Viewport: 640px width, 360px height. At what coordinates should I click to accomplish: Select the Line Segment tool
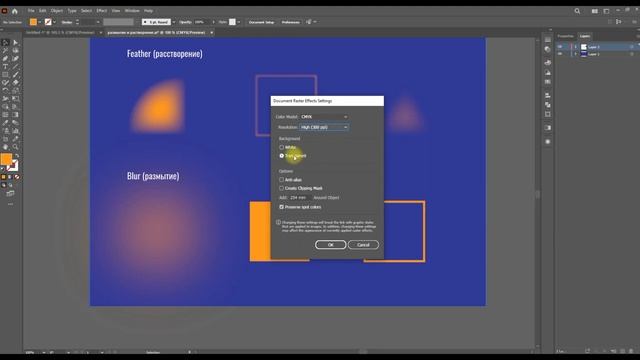coord(16,67)
